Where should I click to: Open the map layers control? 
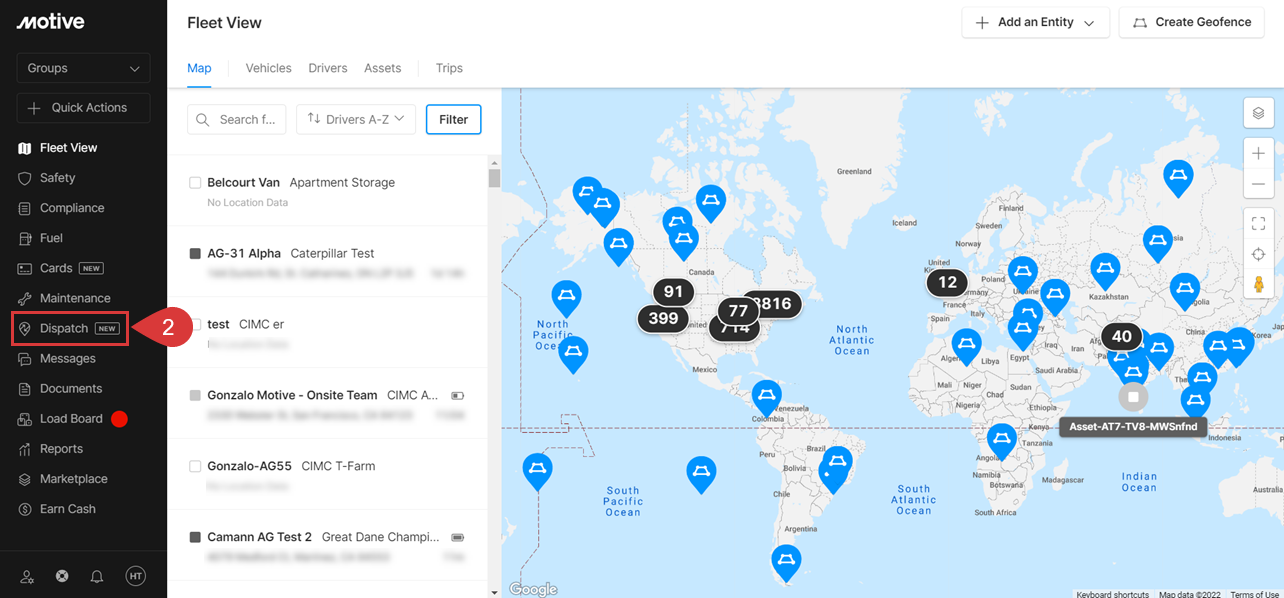pos(1258,113)
